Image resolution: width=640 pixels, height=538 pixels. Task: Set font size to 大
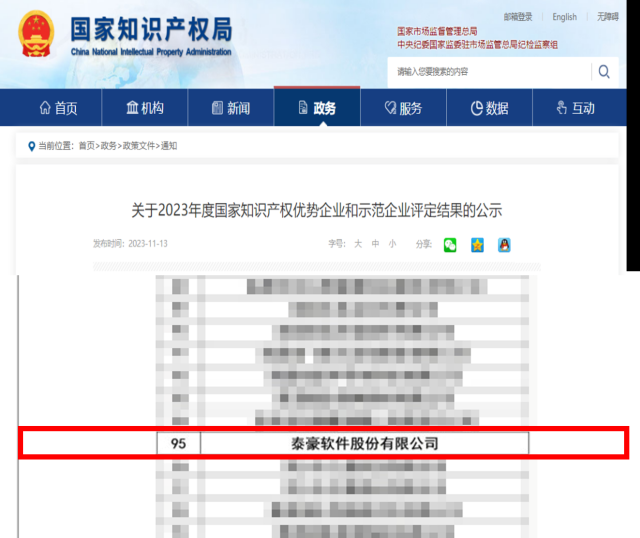point(357,244)
